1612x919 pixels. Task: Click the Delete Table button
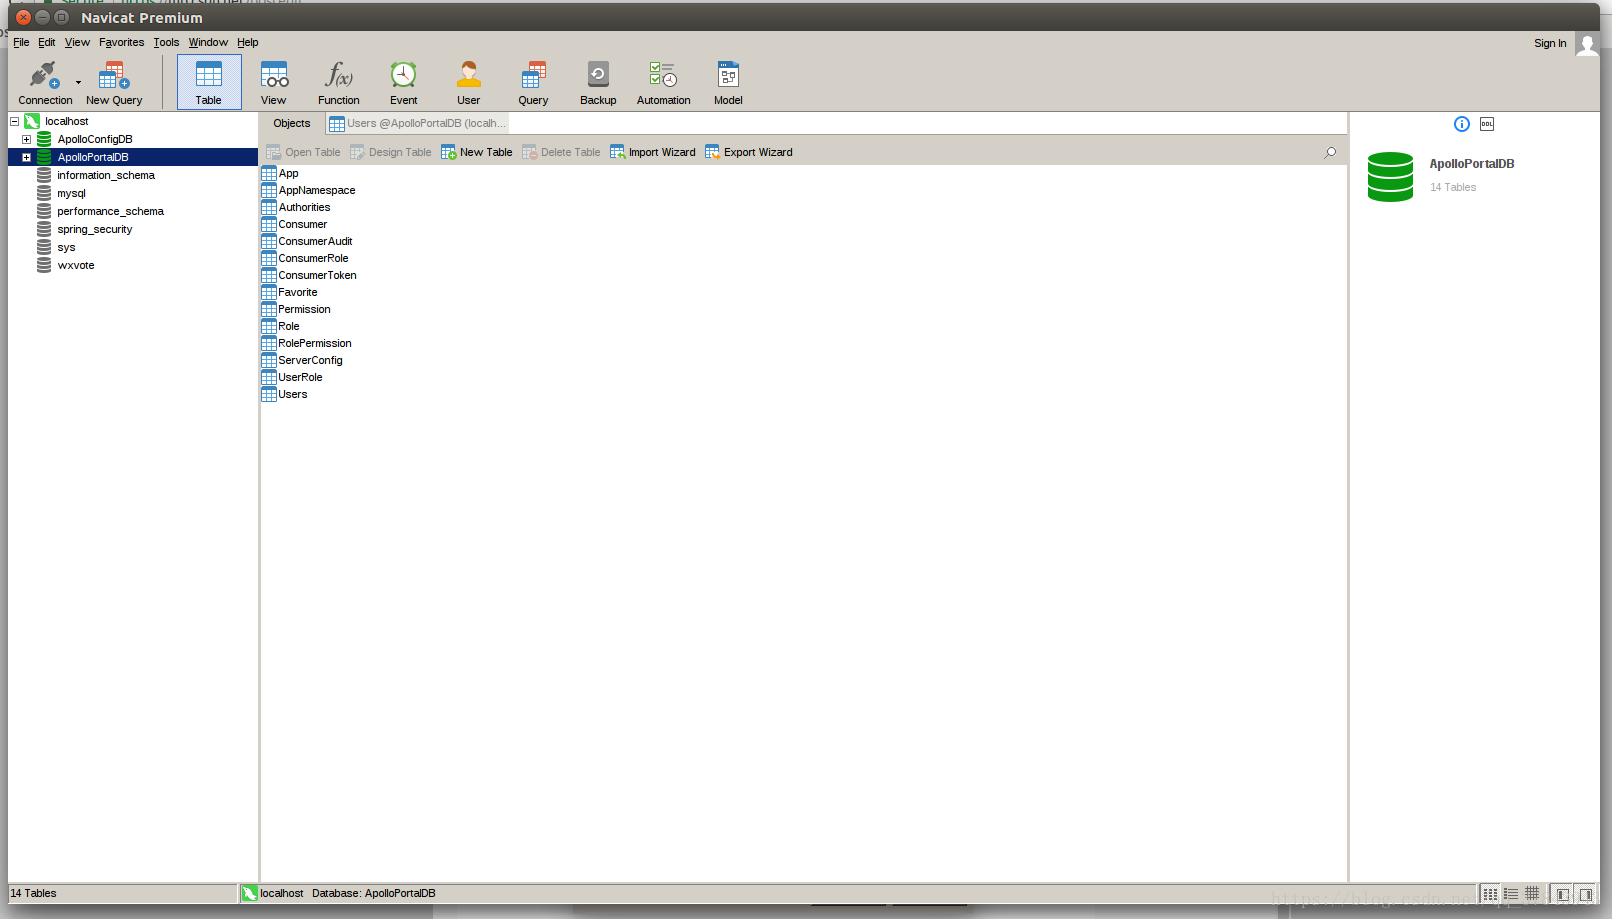click(x=561, y=152)
